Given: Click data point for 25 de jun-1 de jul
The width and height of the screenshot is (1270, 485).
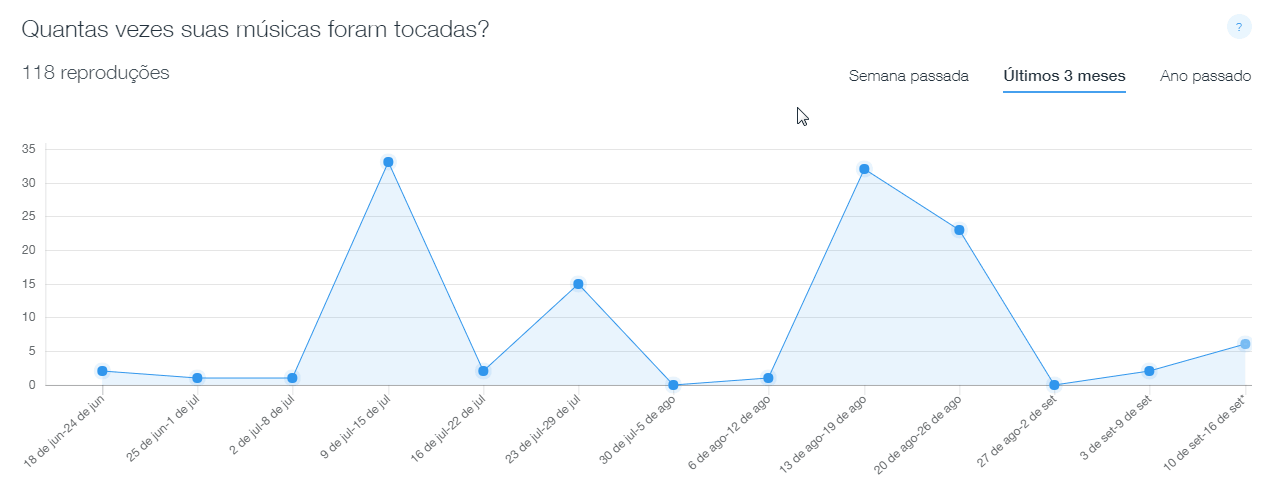Looking at the screenshot, I should (x=197, y=378).
